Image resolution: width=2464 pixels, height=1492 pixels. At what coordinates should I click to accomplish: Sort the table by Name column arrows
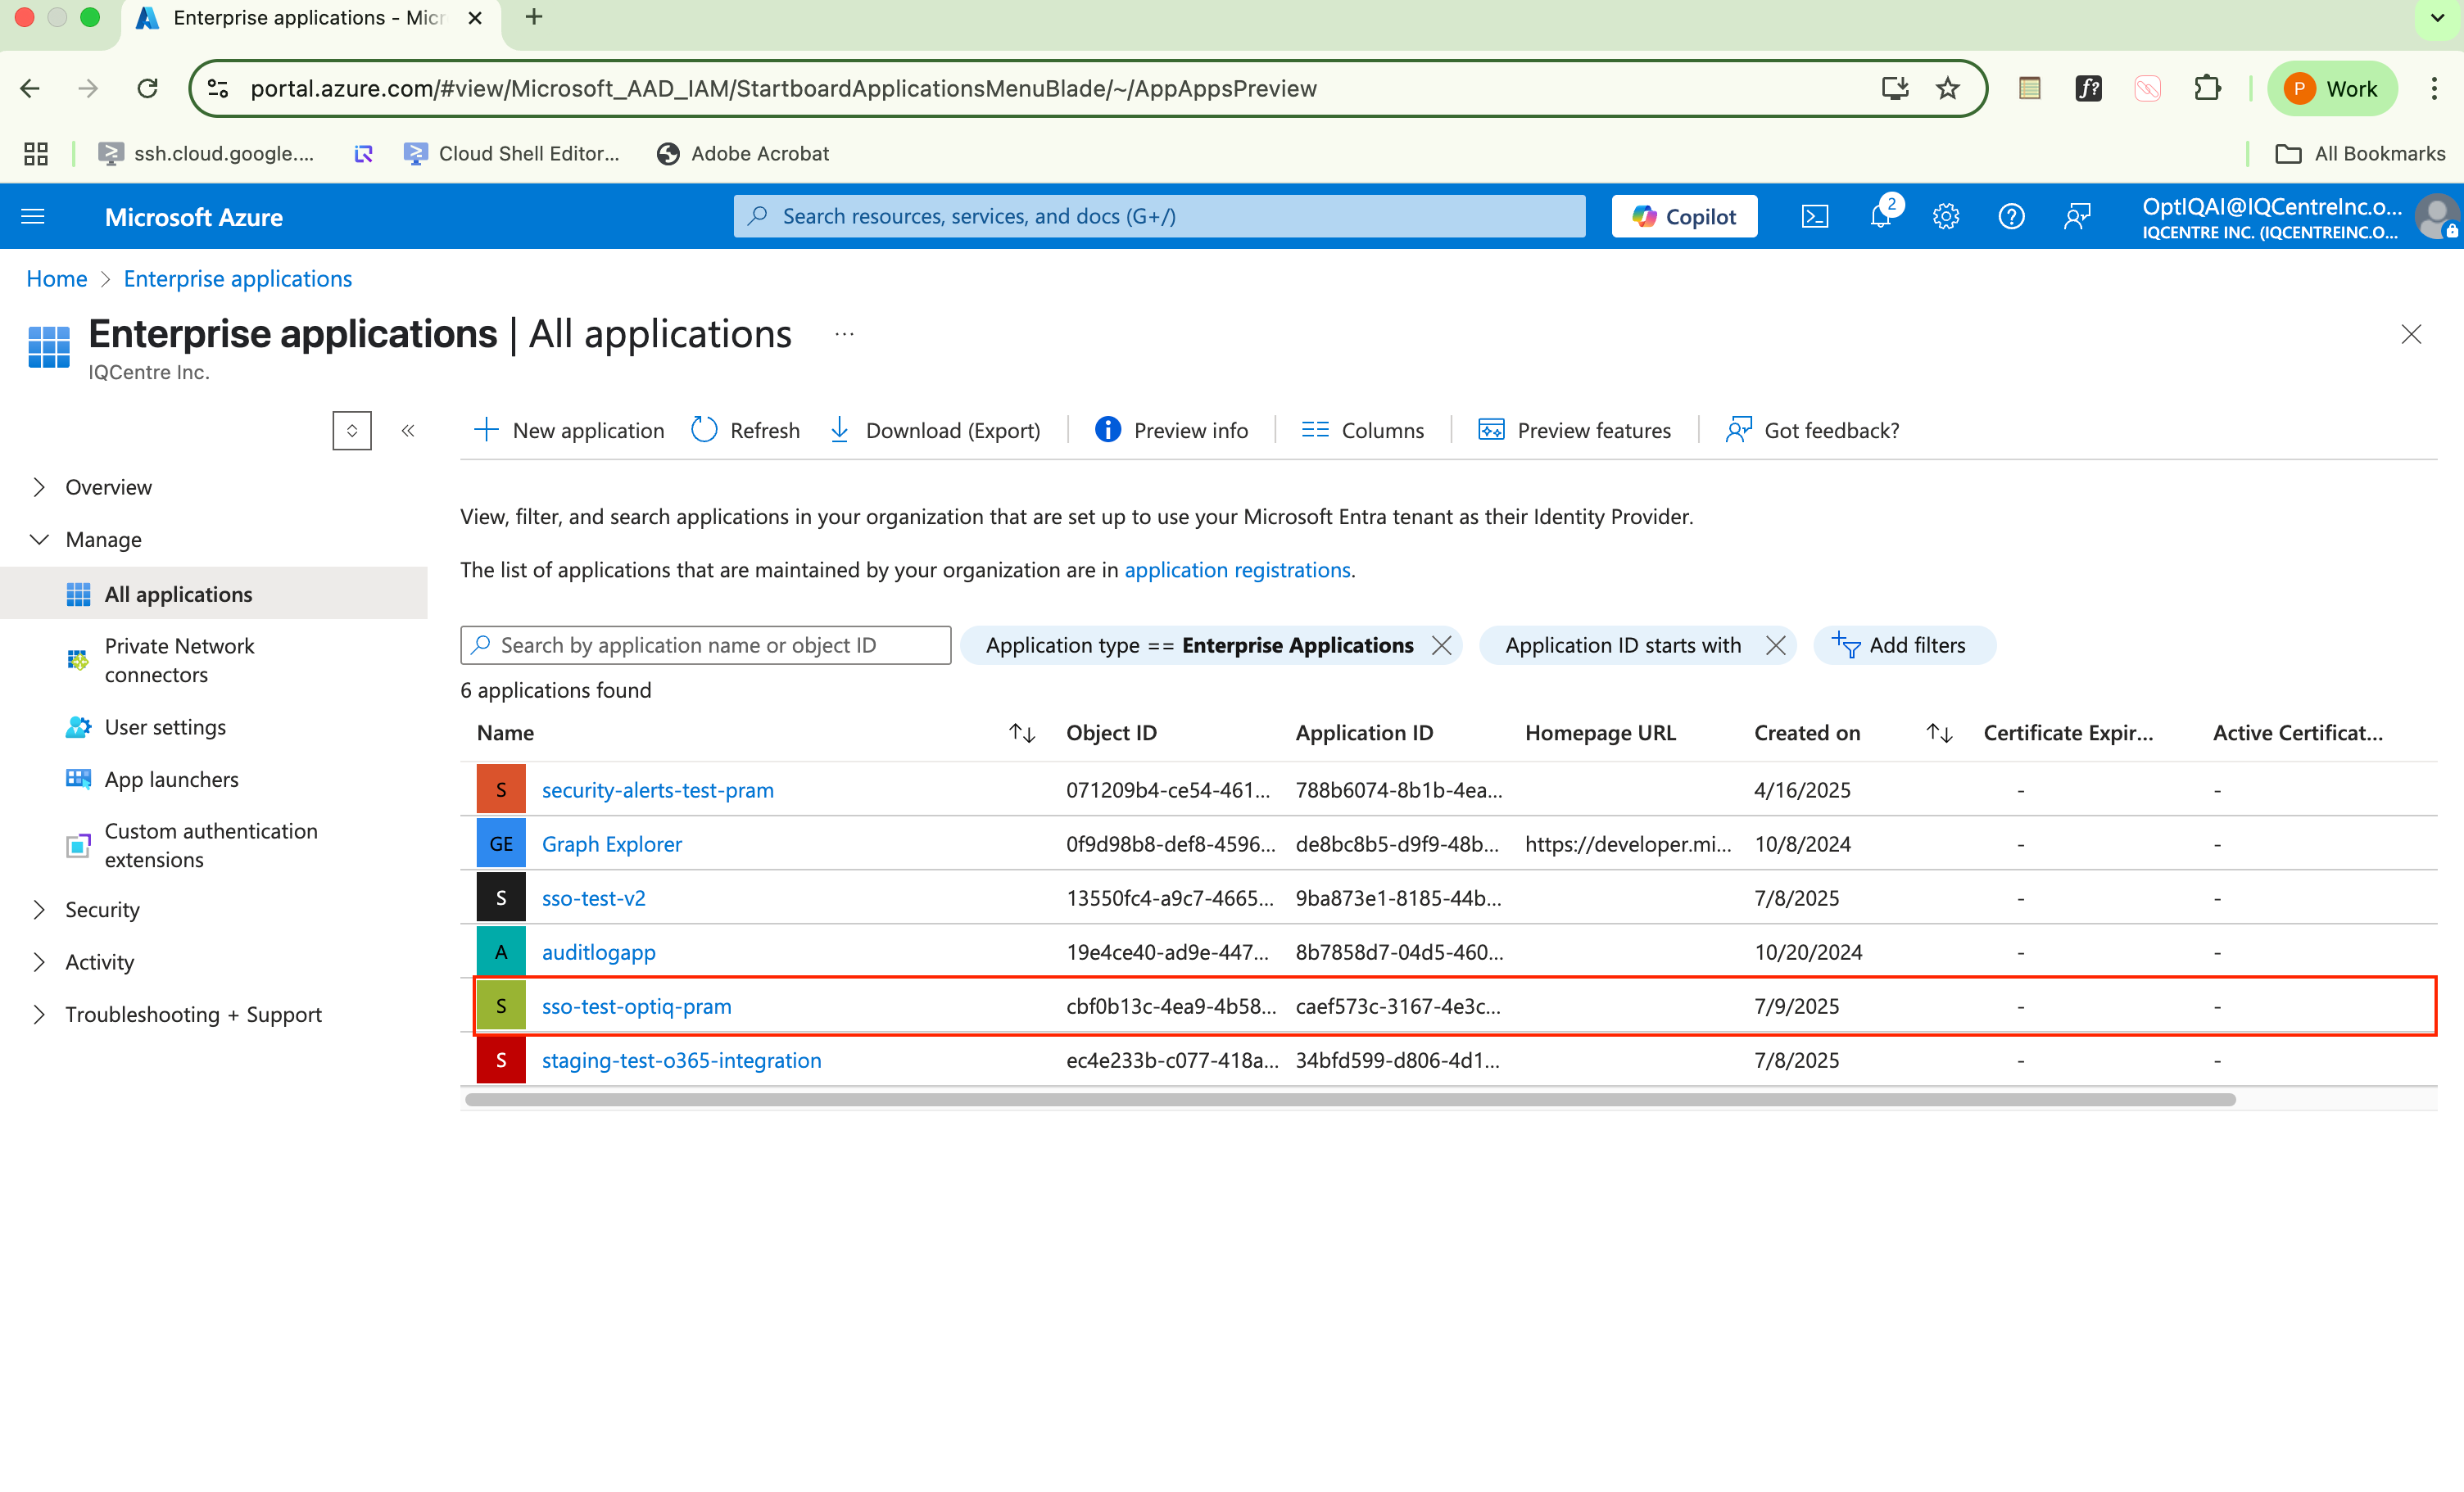(x=1021, y=733)
